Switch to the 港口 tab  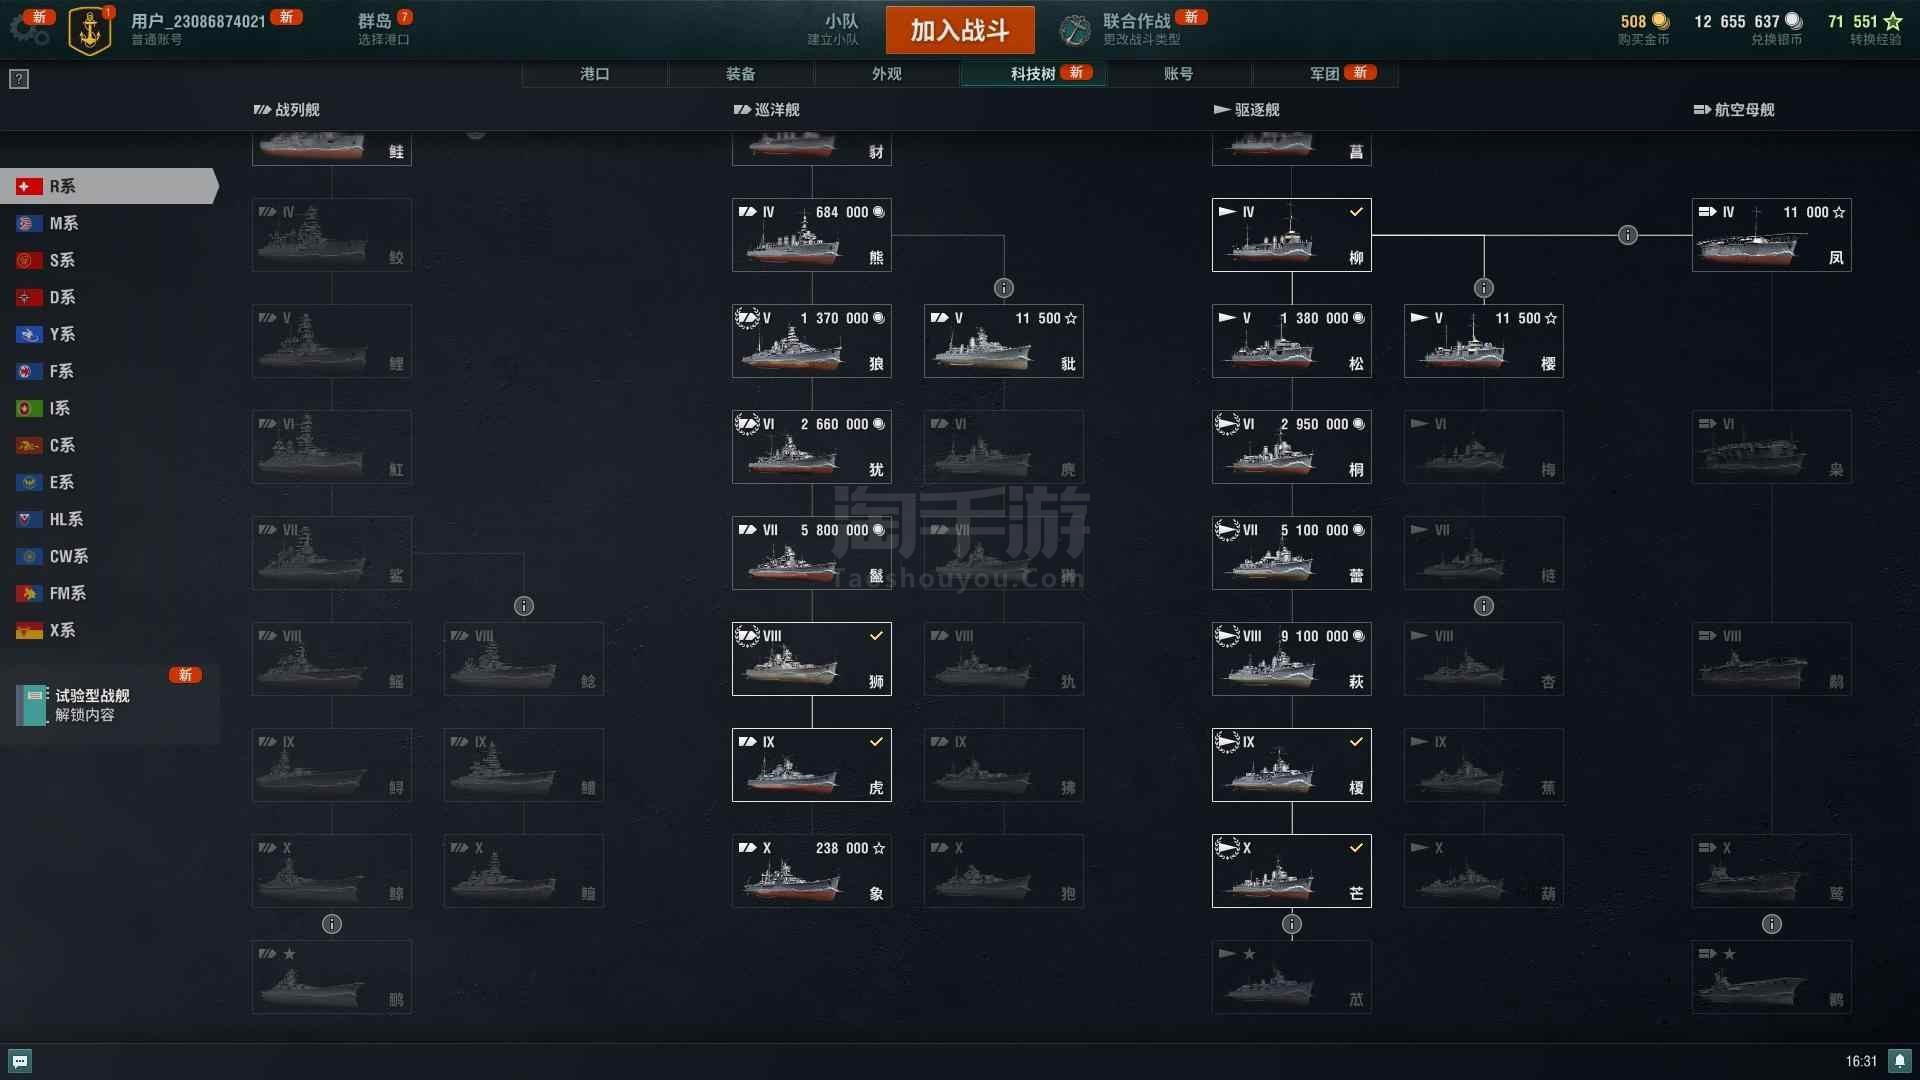[595, 74]
